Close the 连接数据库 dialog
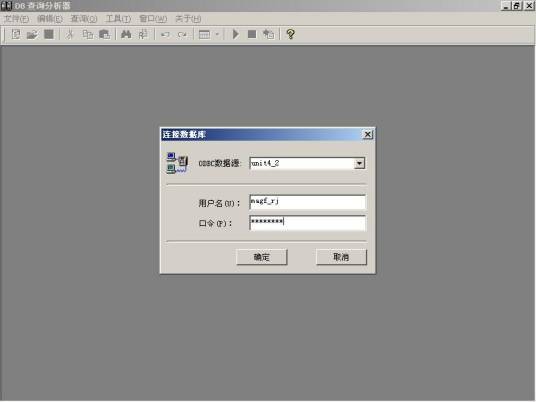Screen dimensions: 536x402 (367, 134)
